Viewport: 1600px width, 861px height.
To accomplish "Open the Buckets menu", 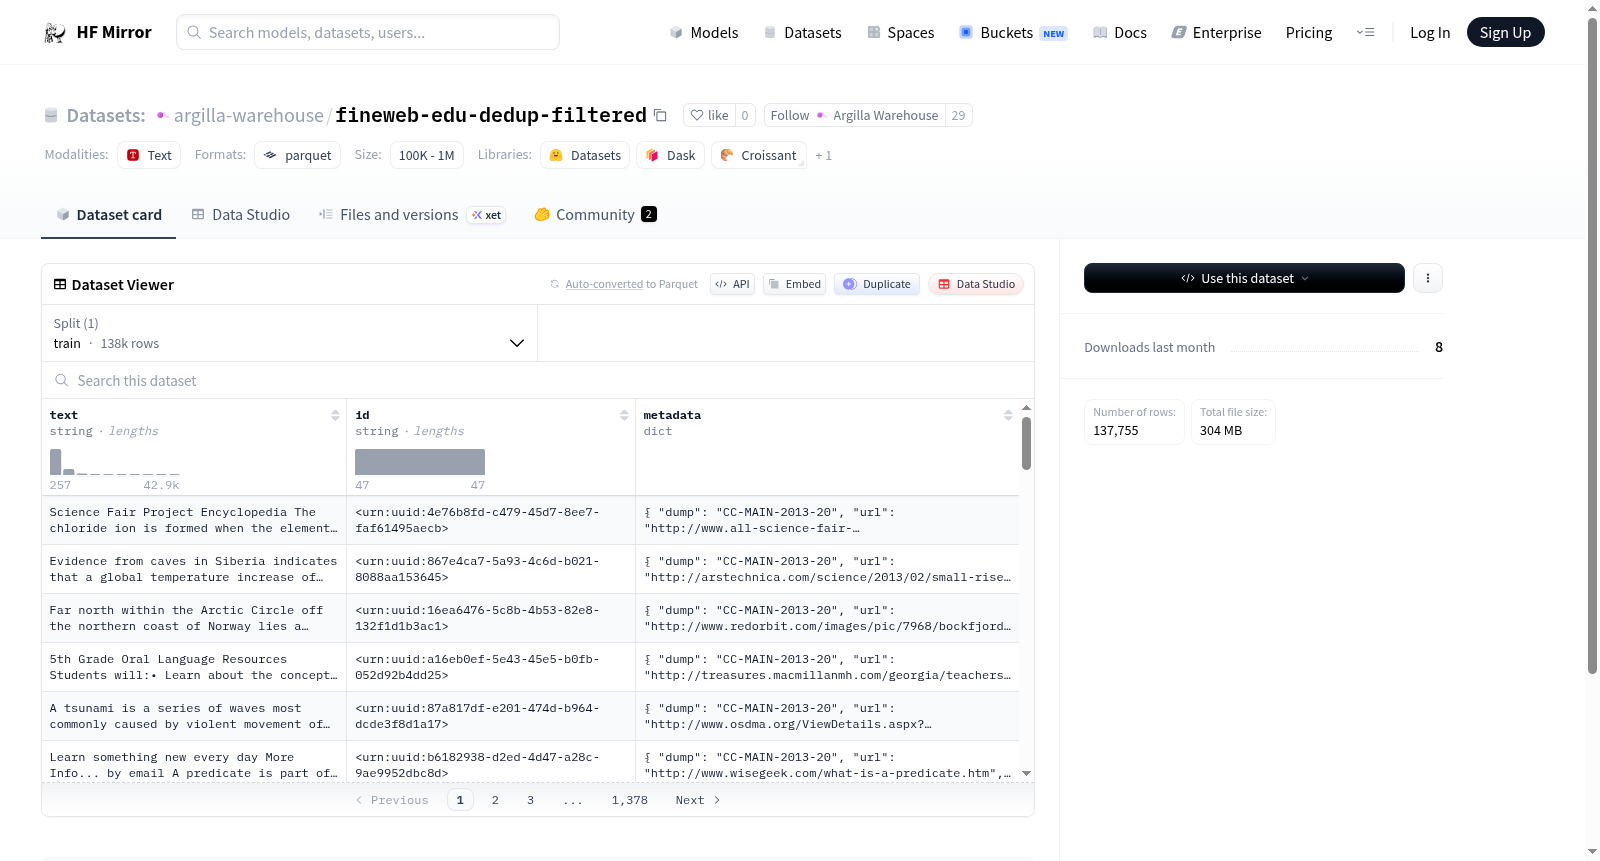I will pyautogui.click(x=1013, y=32).
